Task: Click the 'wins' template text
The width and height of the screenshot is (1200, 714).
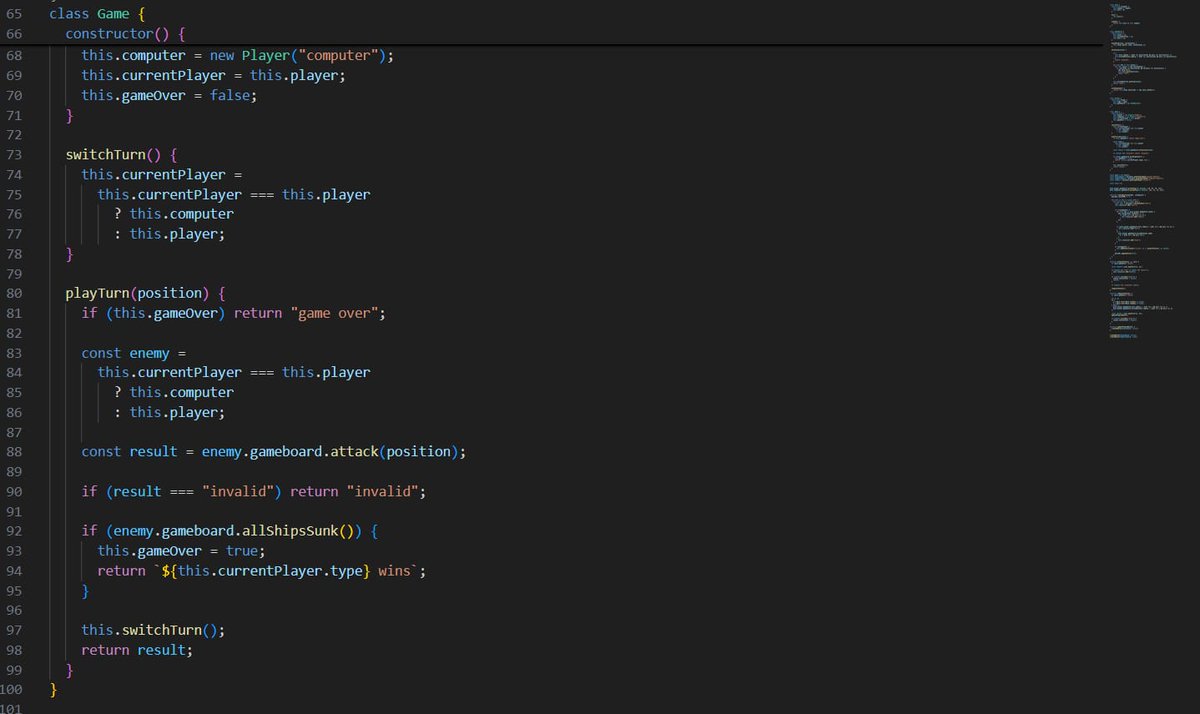Action: pyautogui.click(x=394, y=570)
